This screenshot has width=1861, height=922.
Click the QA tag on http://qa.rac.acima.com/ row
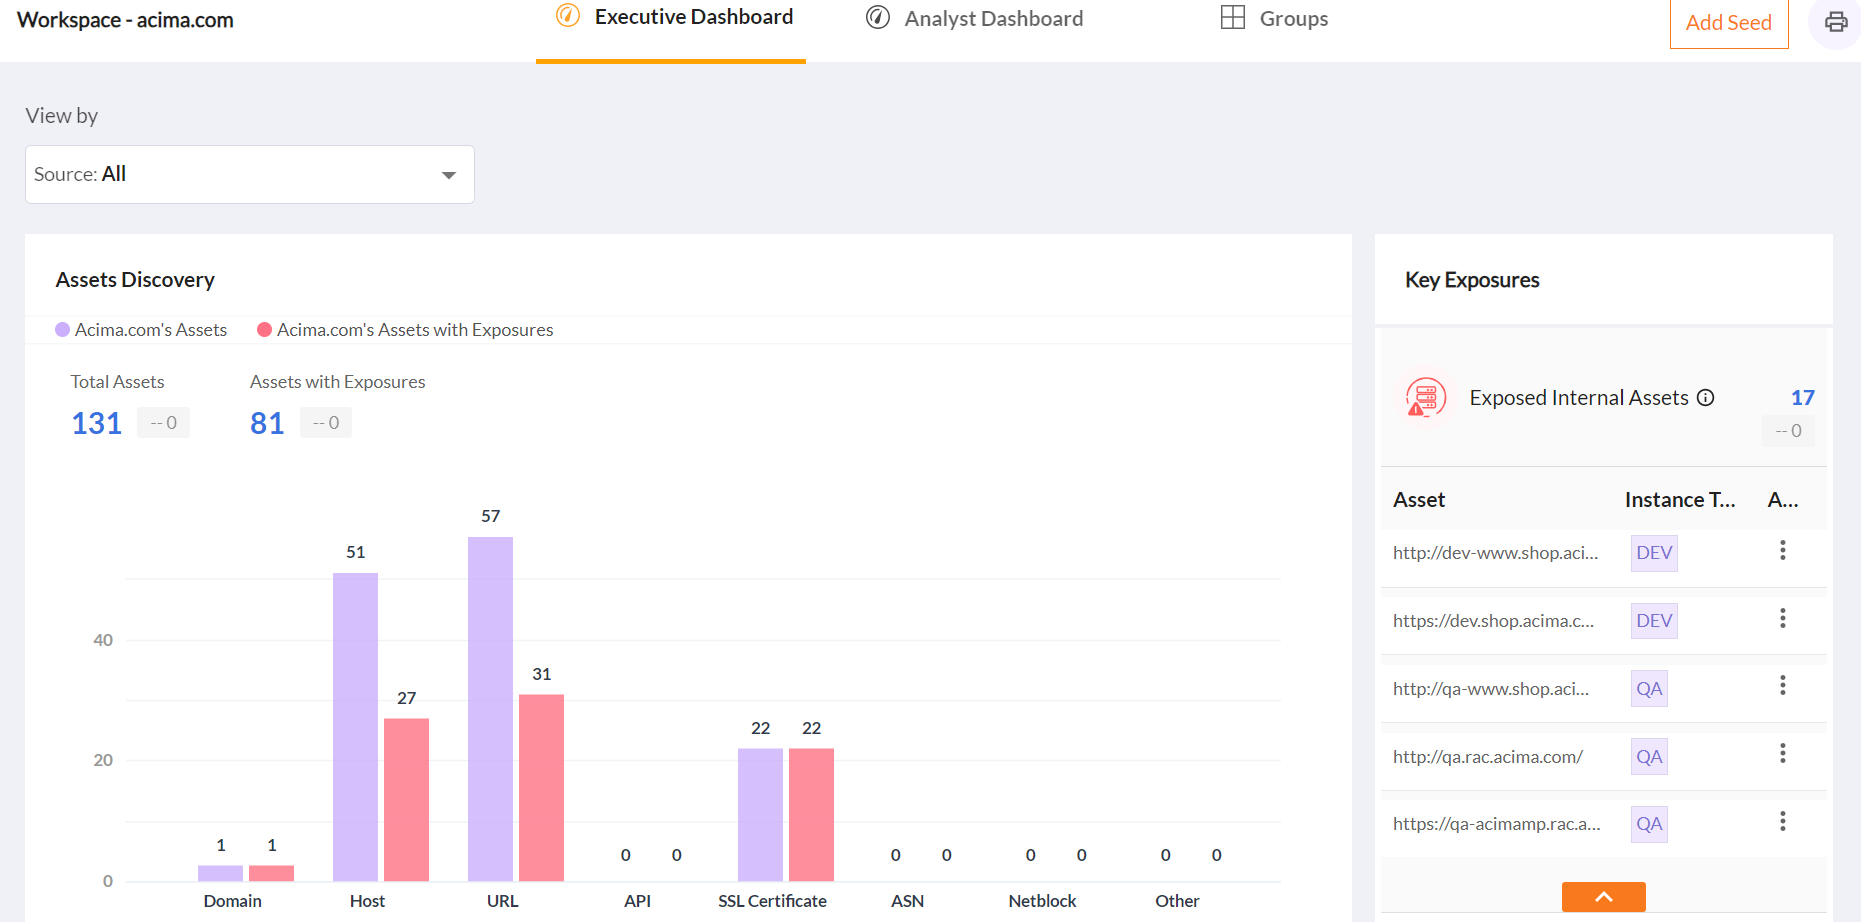tap(1649, 757)
